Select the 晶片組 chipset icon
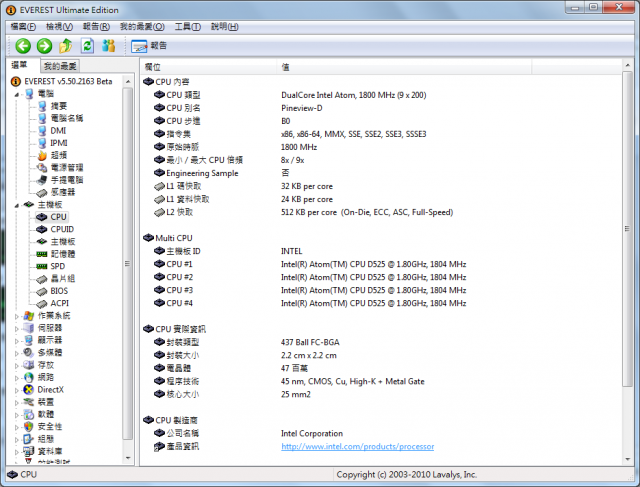Image resolution: width=640 pixels, height=487 pixels. tap(42, 279)
